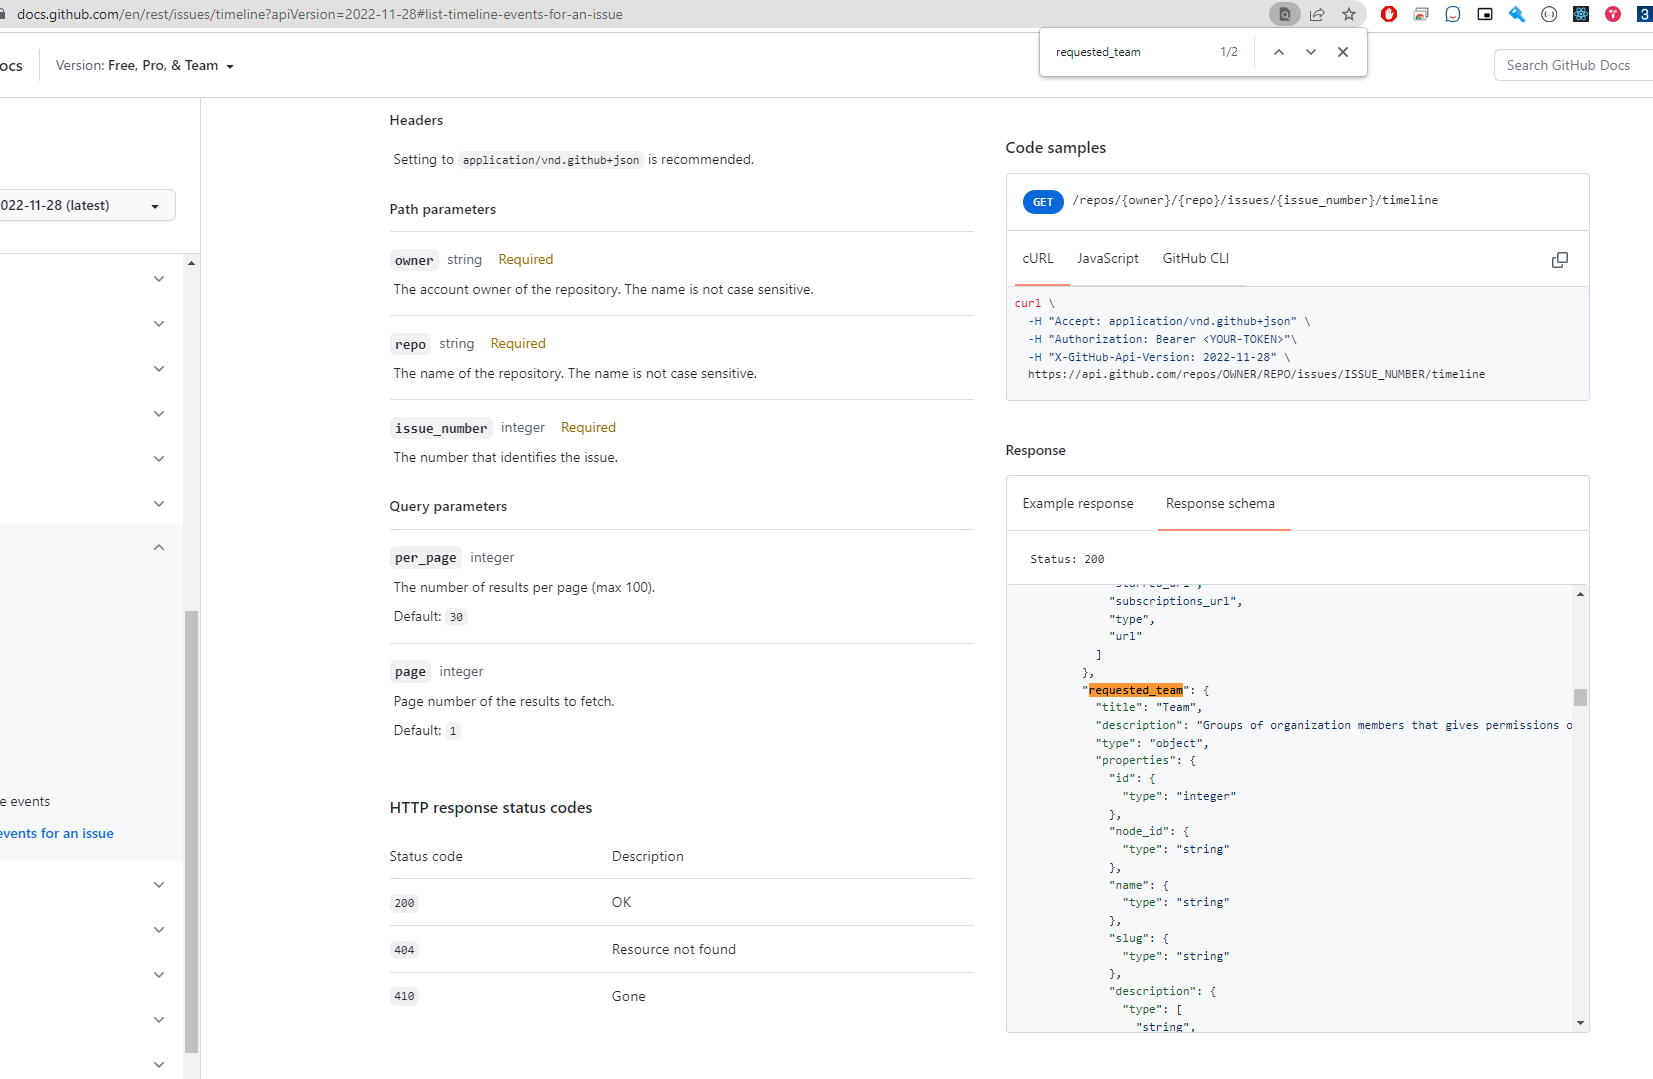Click the bookmark star in address bar
The width and height of the screenshot is (1653, 1079).
(x=1351, y=14)
